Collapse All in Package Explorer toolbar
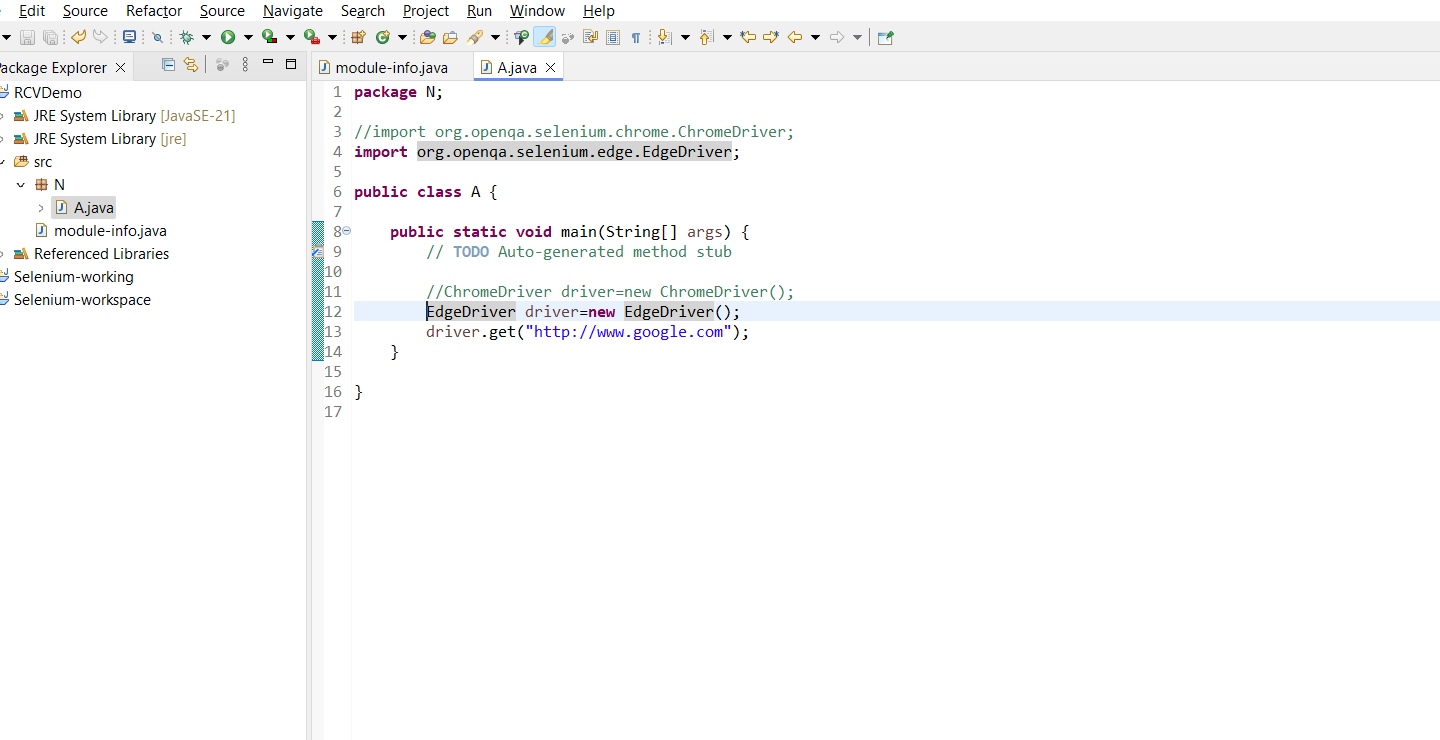Image resolution: width=1440 pixels, height=740 pixels. 166,64
